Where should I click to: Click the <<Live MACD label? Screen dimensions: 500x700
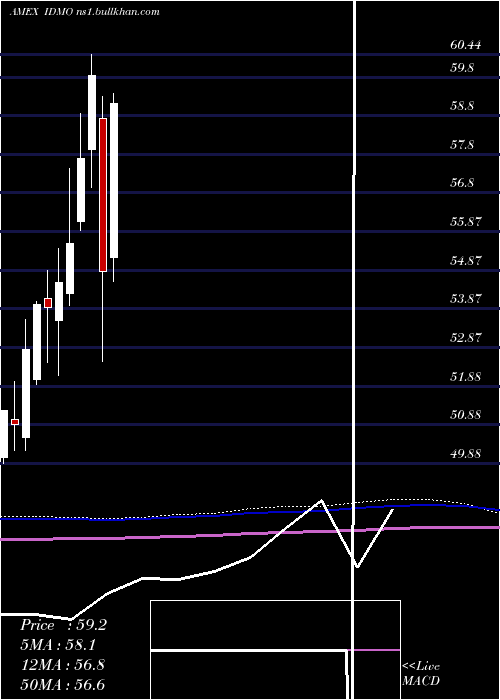tap(421, 674)
